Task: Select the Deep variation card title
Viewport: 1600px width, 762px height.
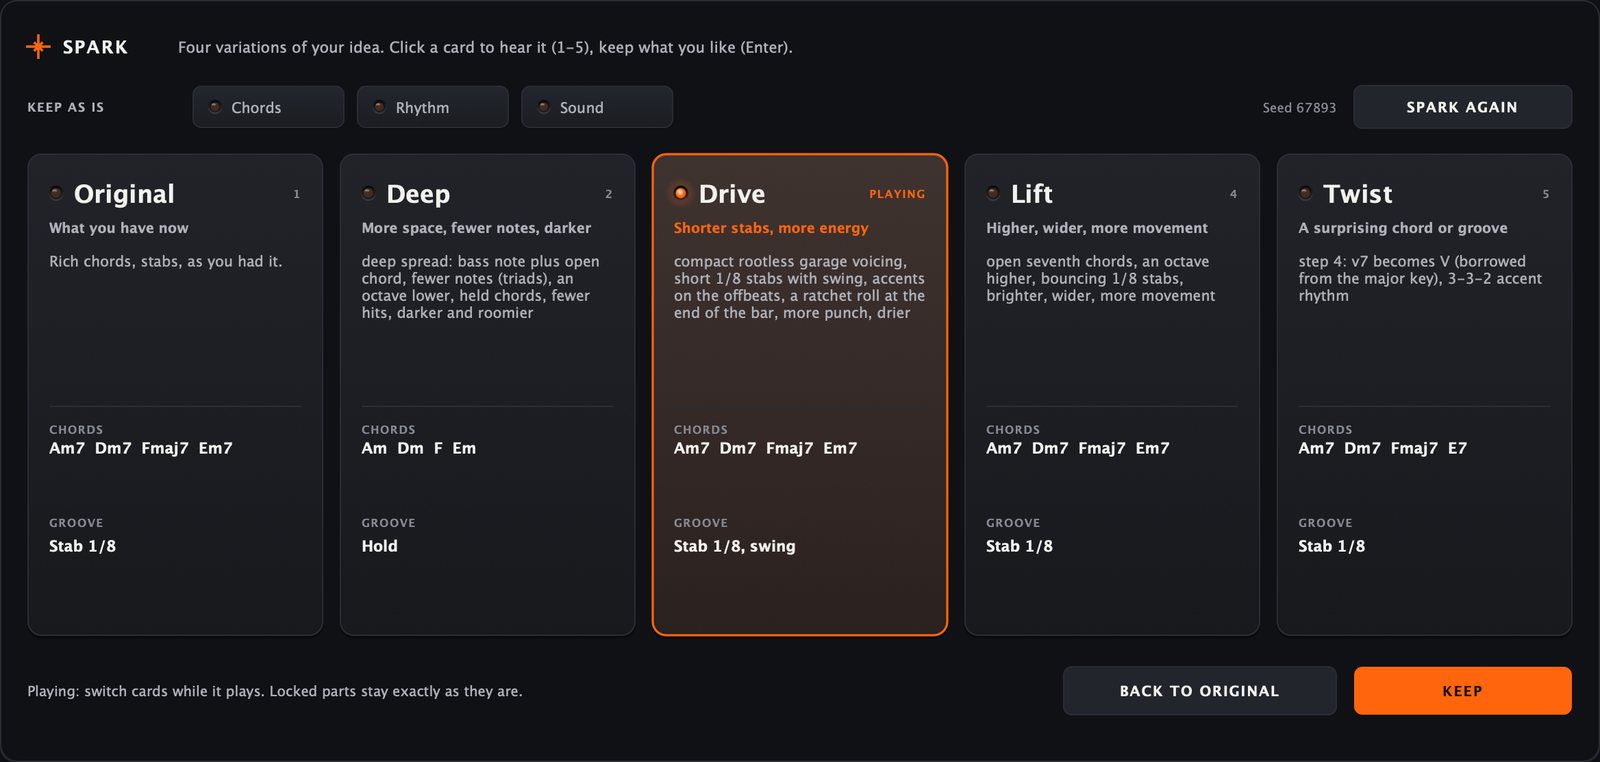Action: pyautogui.click(x=418, y=194)
